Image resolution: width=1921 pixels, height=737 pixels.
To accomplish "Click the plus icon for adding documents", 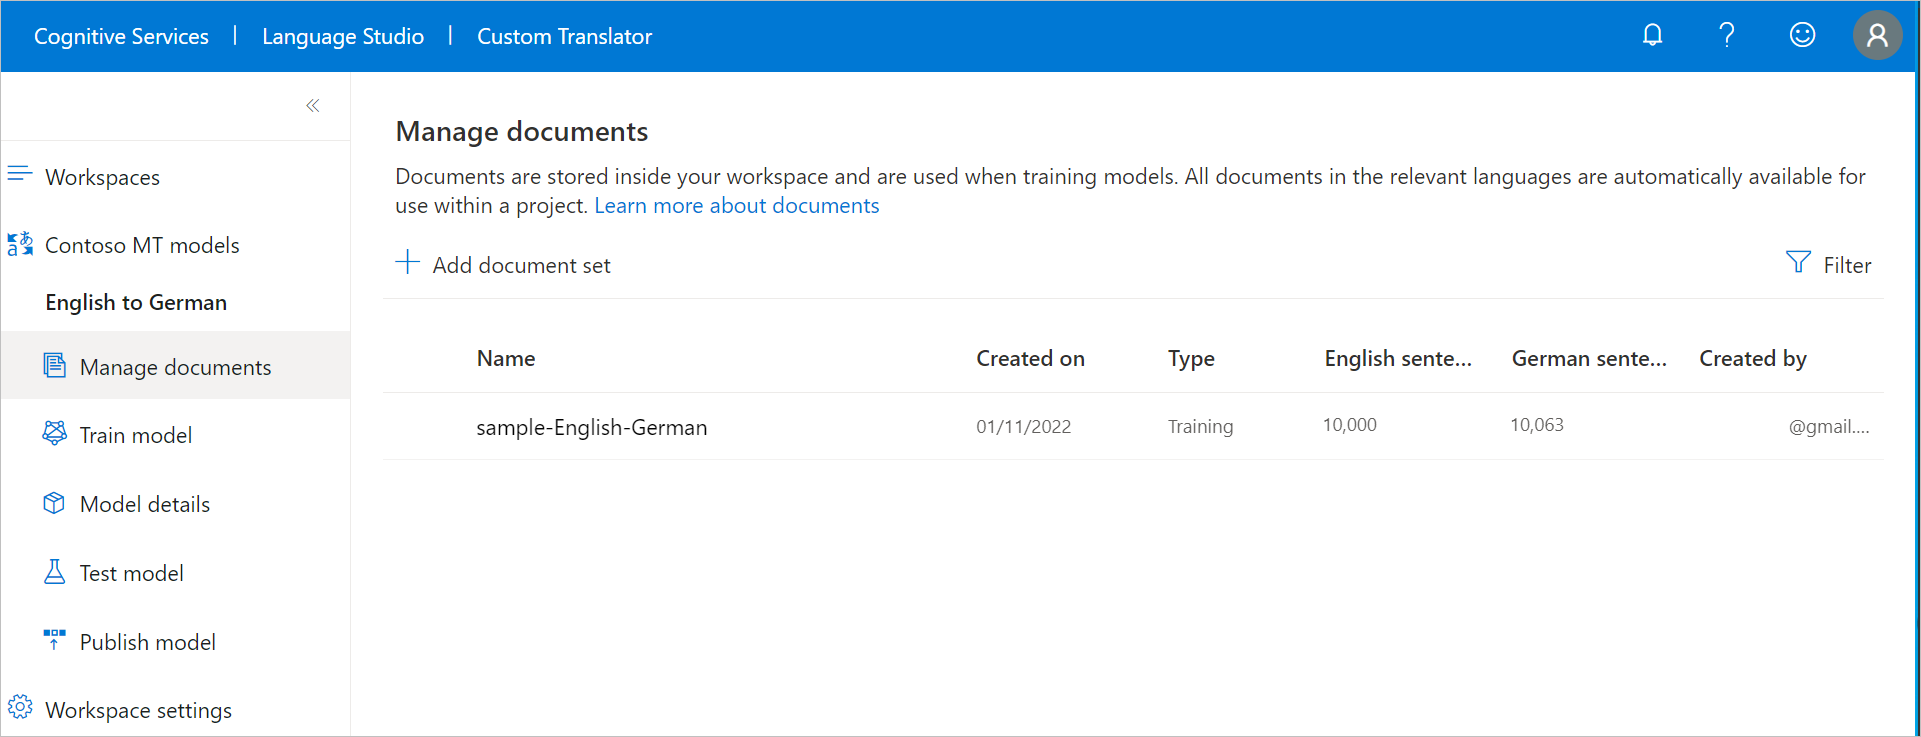I will [407, 262].
